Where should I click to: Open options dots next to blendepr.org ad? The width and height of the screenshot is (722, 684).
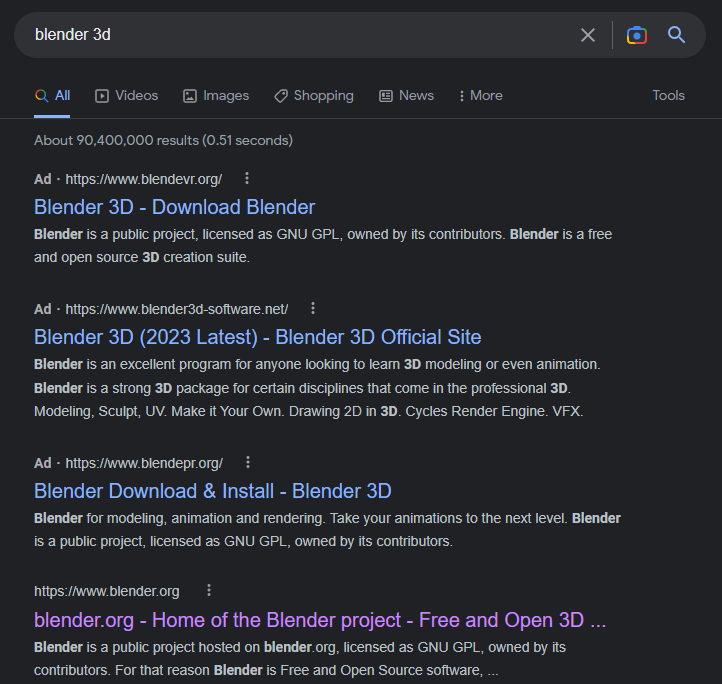(x=248, y=462)
